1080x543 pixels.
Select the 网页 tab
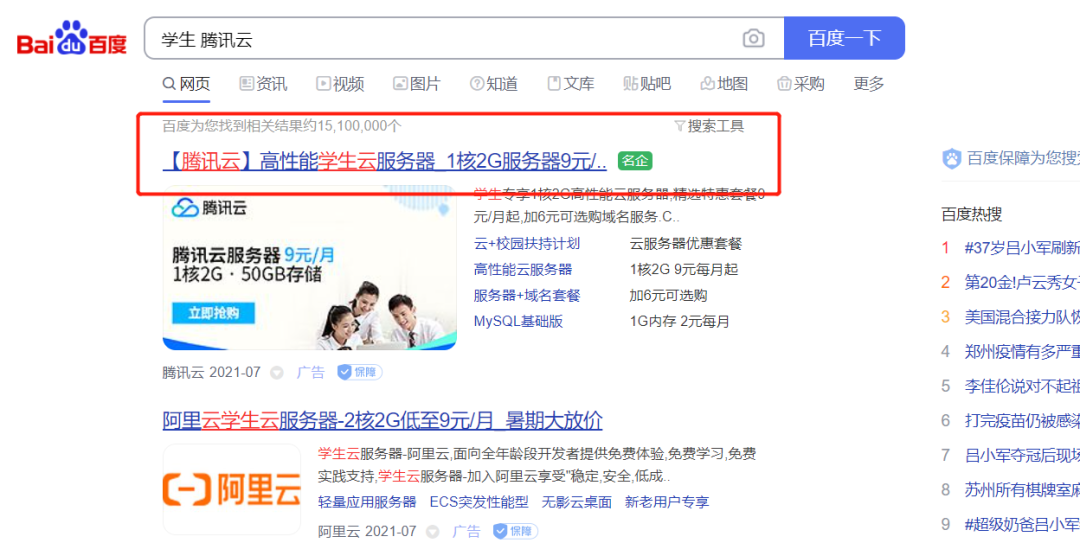pyautogui.click(x=186, y=84)
